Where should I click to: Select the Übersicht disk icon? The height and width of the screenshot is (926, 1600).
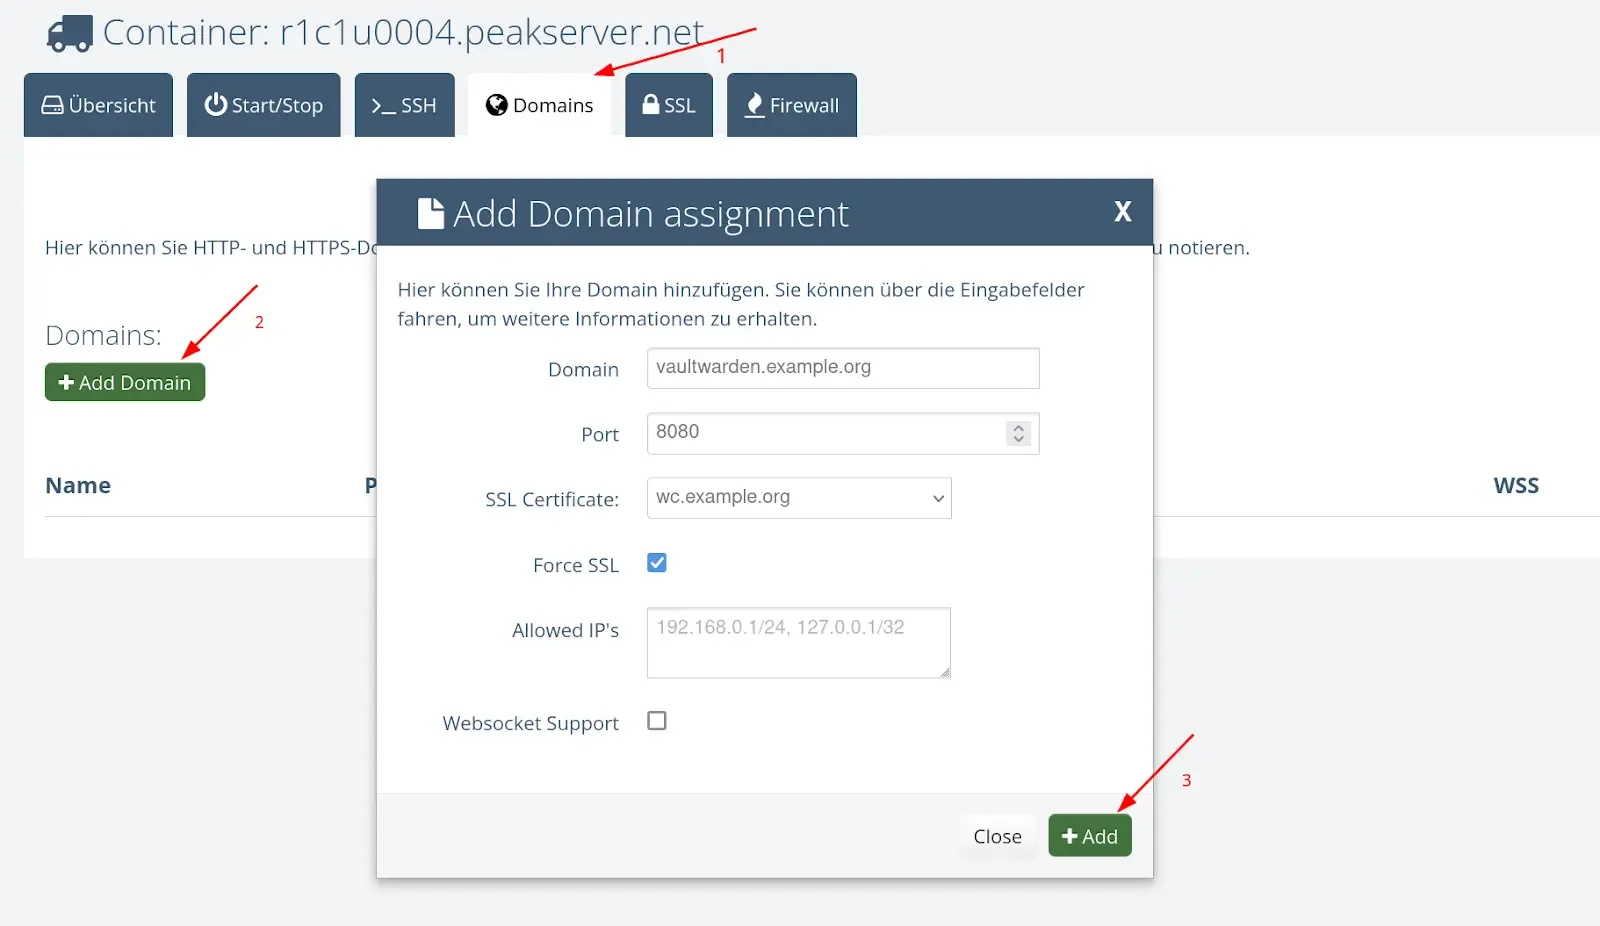tap(52, 104)
